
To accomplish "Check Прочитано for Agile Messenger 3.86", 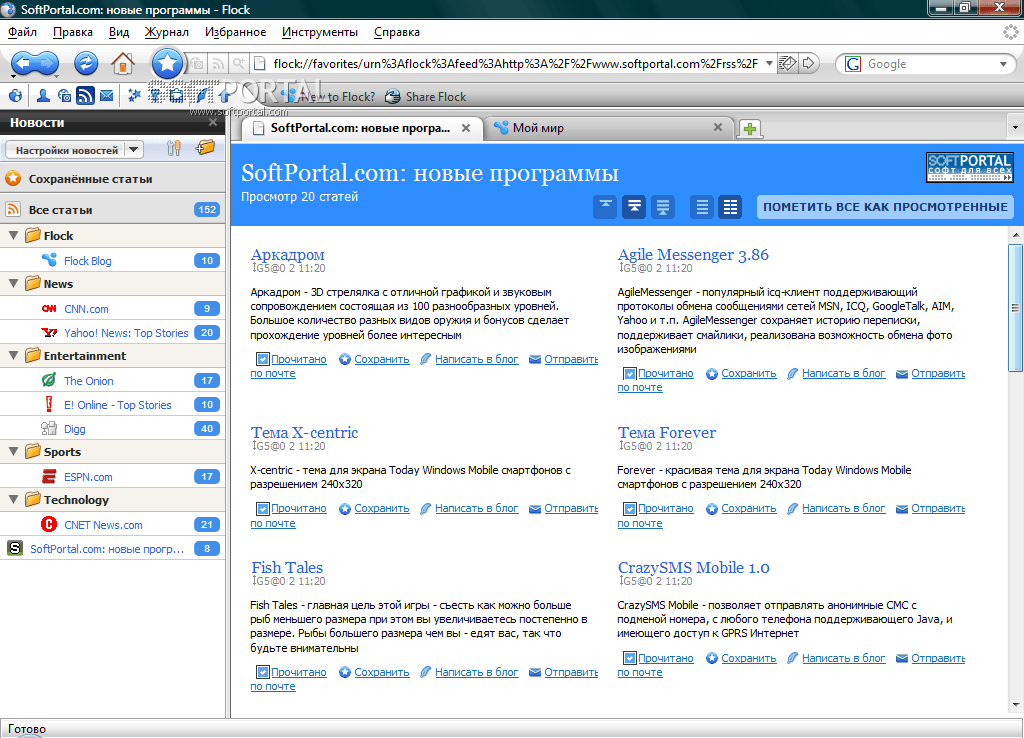I will click(x=630, y=374).
